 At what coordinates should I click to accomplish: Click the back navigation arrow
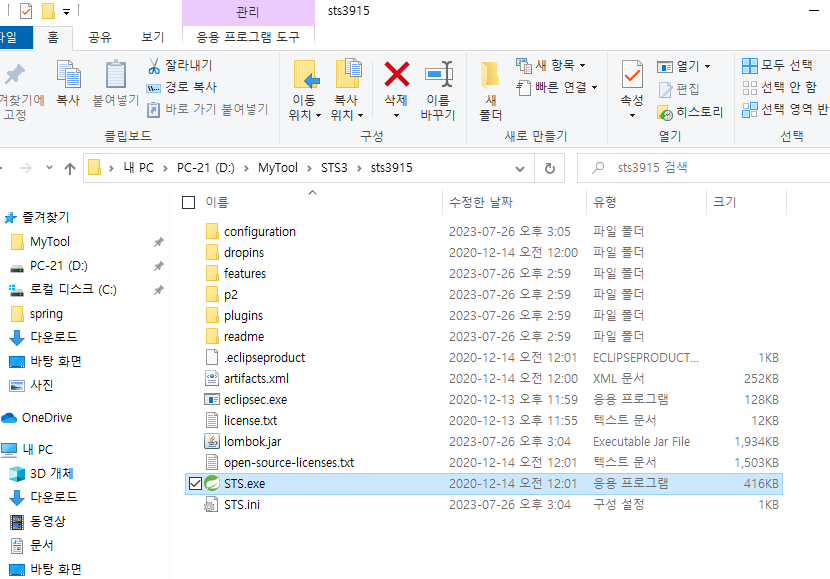coord(2,168)
